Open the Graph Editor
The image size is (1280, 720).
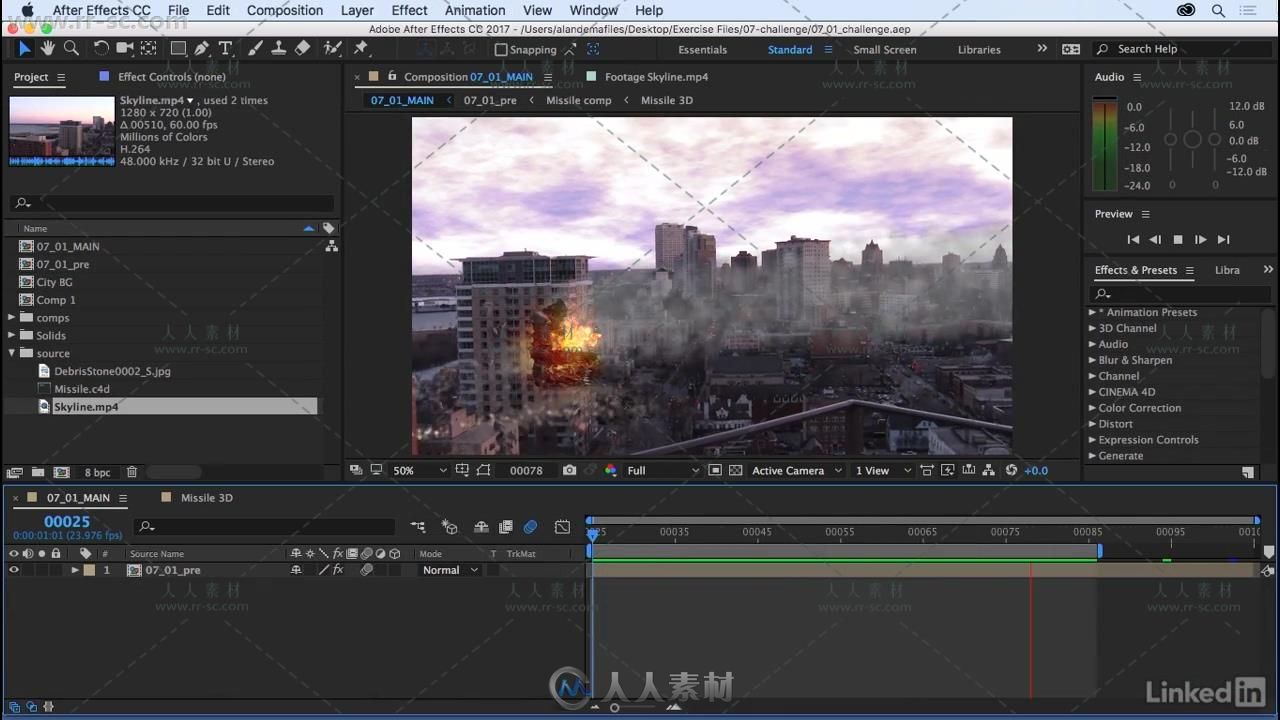(x=562, y=527)
